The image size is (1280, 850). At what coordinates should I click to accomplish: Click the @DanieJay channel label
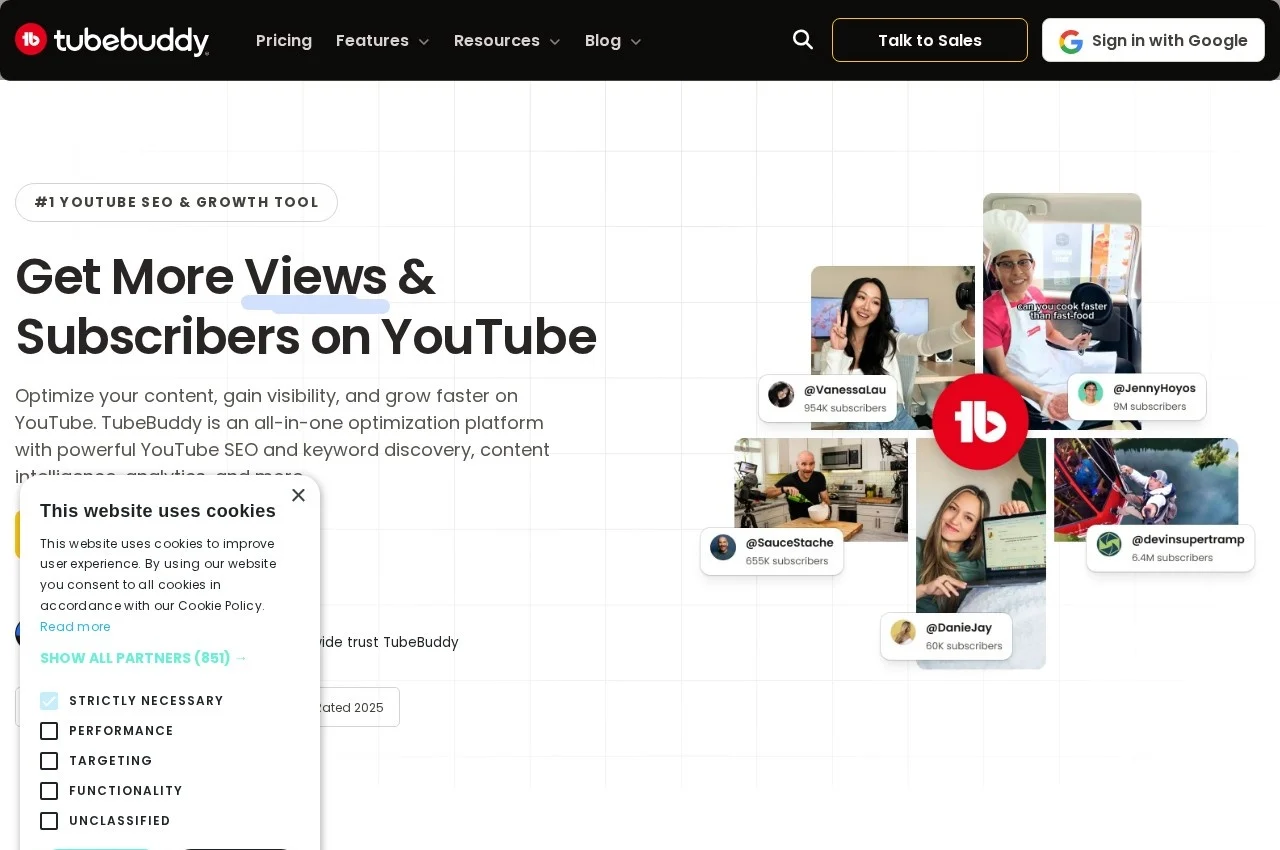coord(959,628)
